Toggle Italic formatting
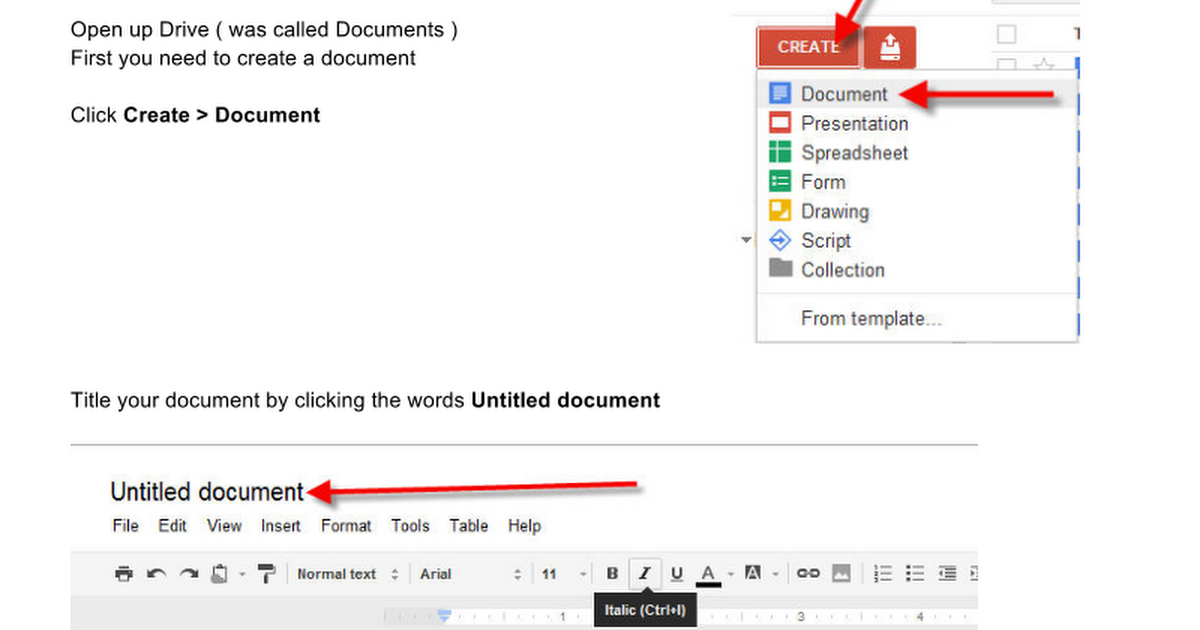 pyautogui.click(x=645, y=574)
